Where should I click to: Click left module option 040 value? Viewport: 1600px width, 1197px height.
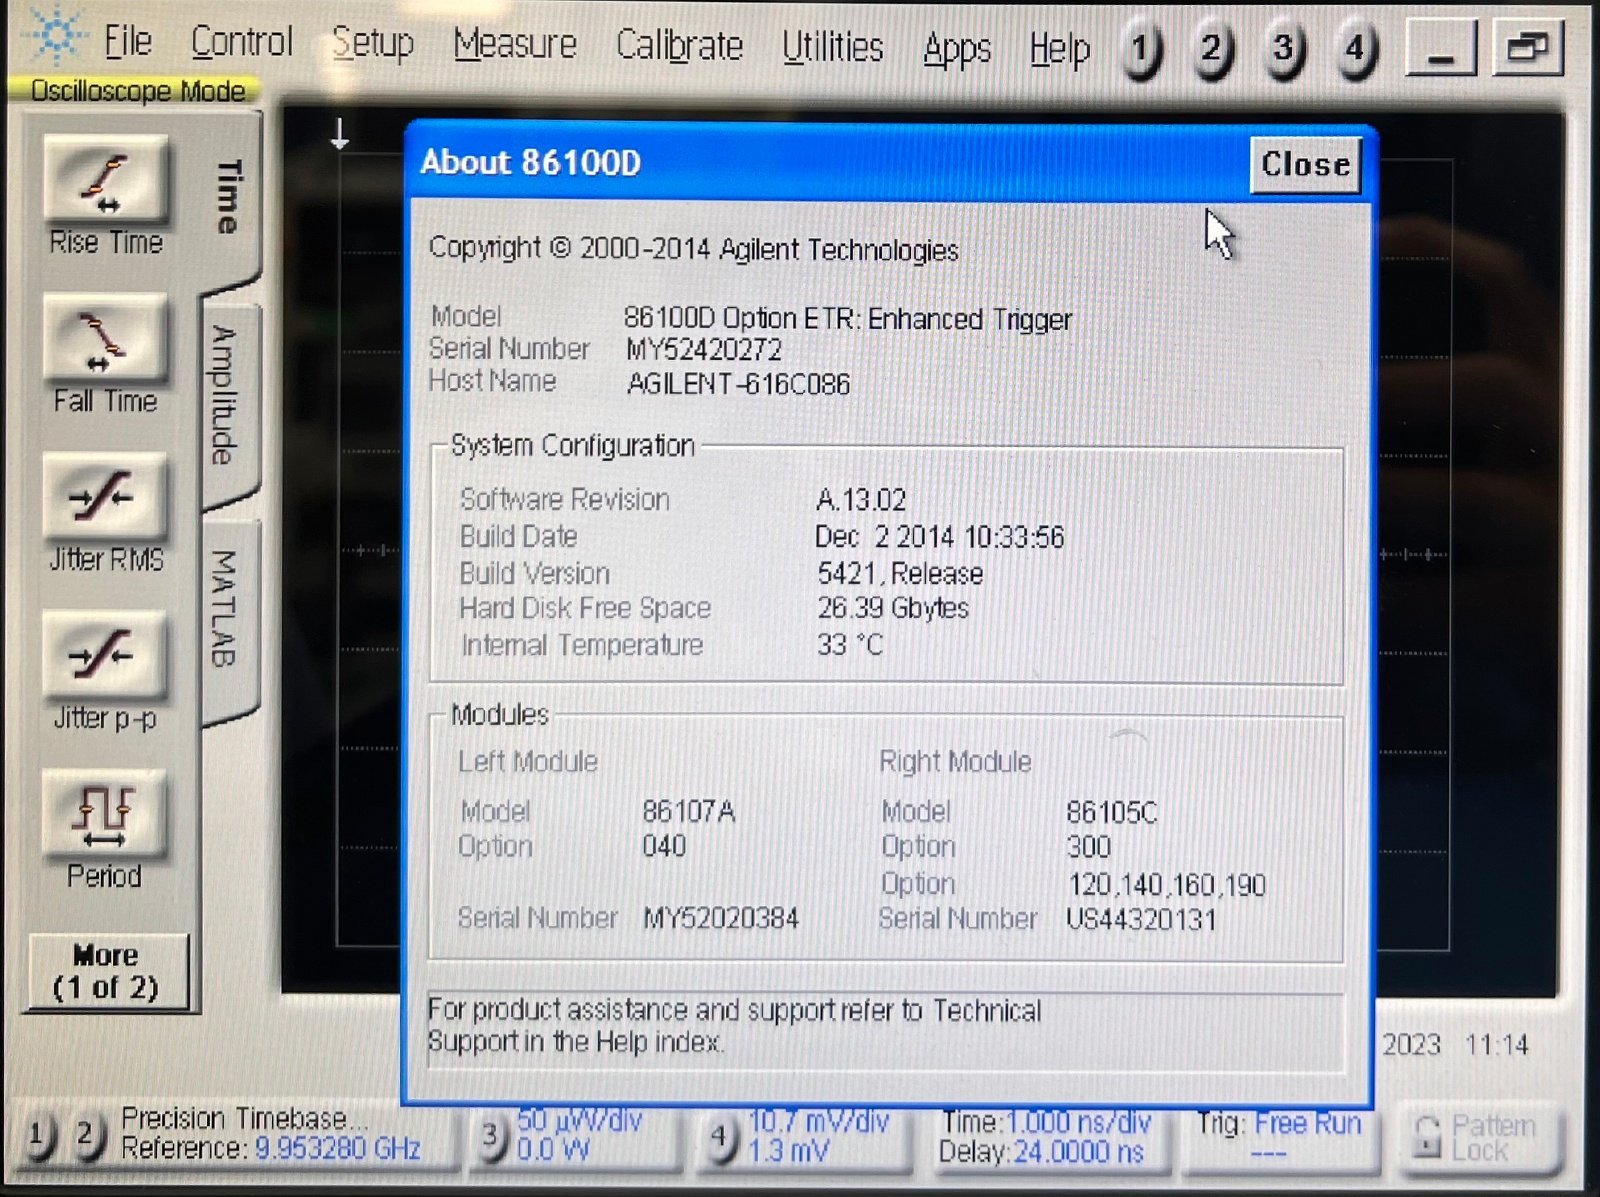[x=664, y=847]
